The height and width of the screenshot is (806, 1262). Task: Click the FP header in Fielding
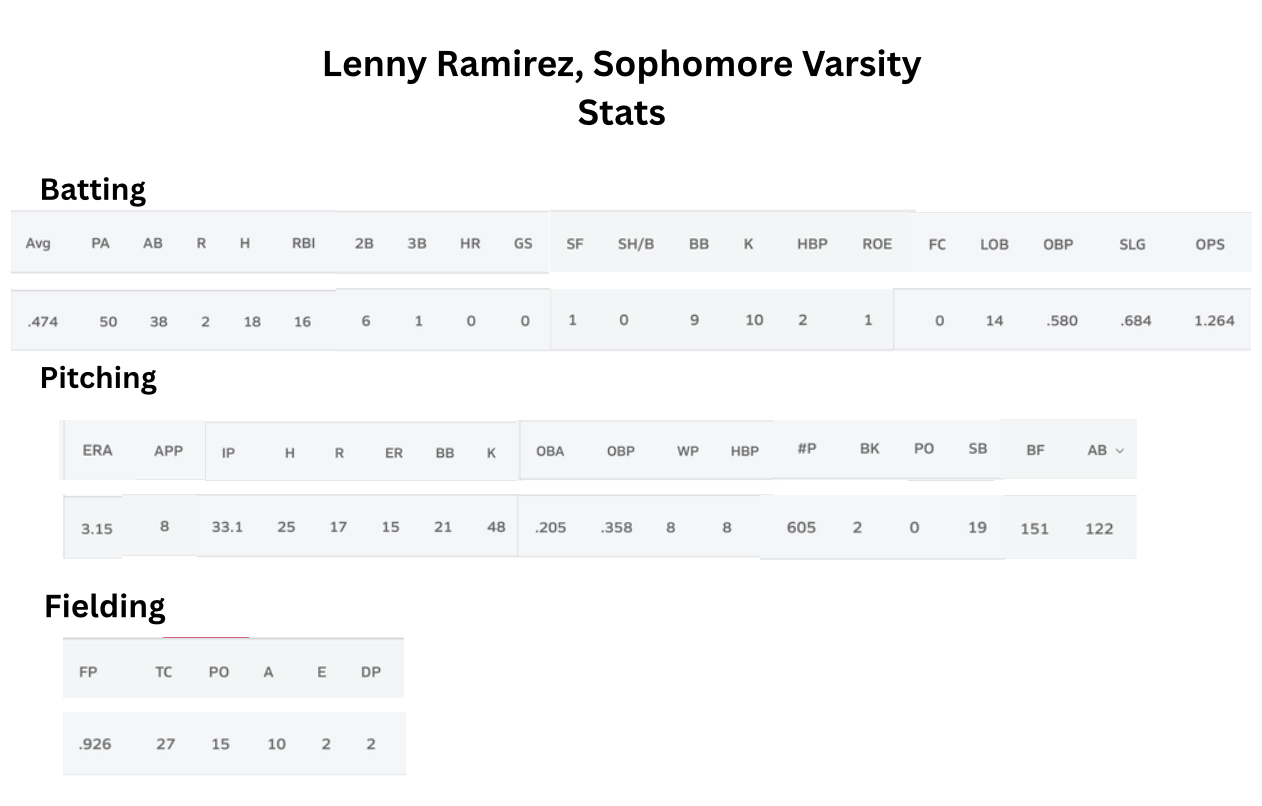(x=88, y=672)
